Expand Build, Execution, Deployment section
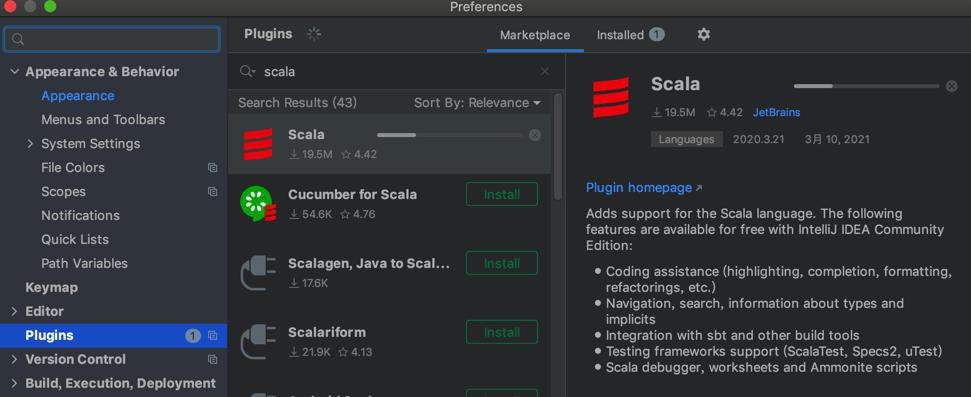Image resolution: width=971 pixels, height=397 pixels. [x=14, y=384]
